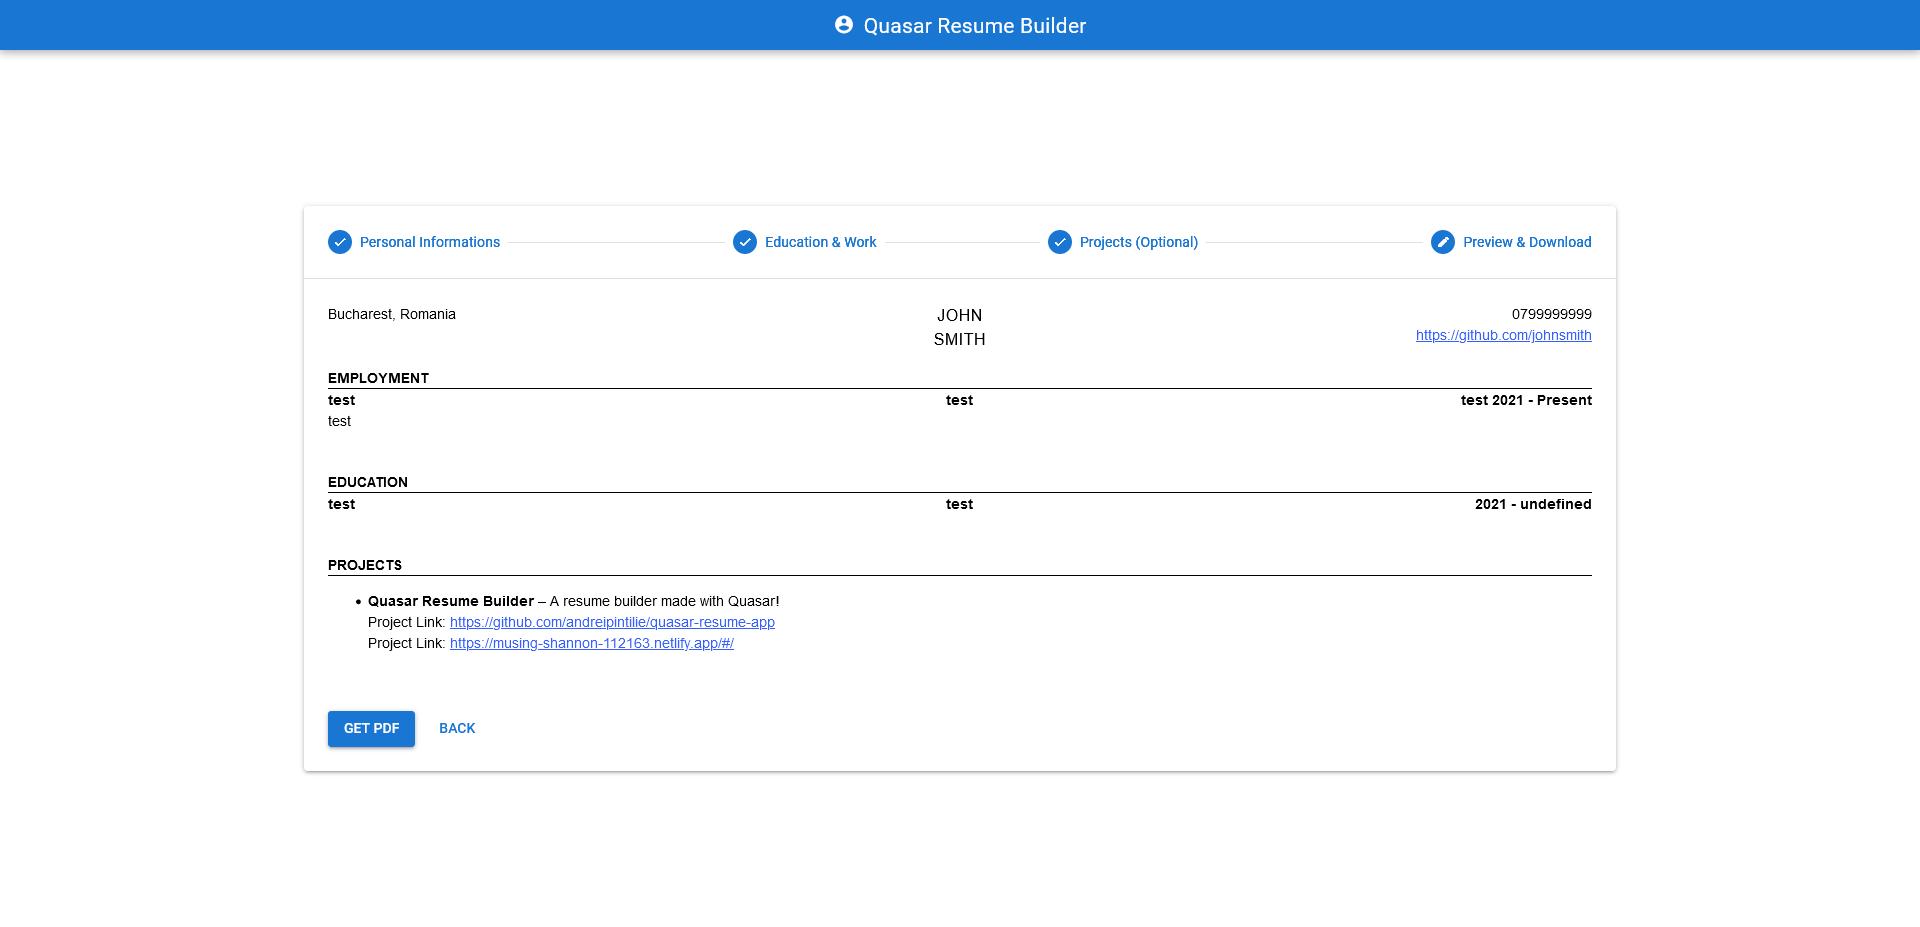Click the phone number 0799999999
1920x927 pixels.
tap(1551, 314)
